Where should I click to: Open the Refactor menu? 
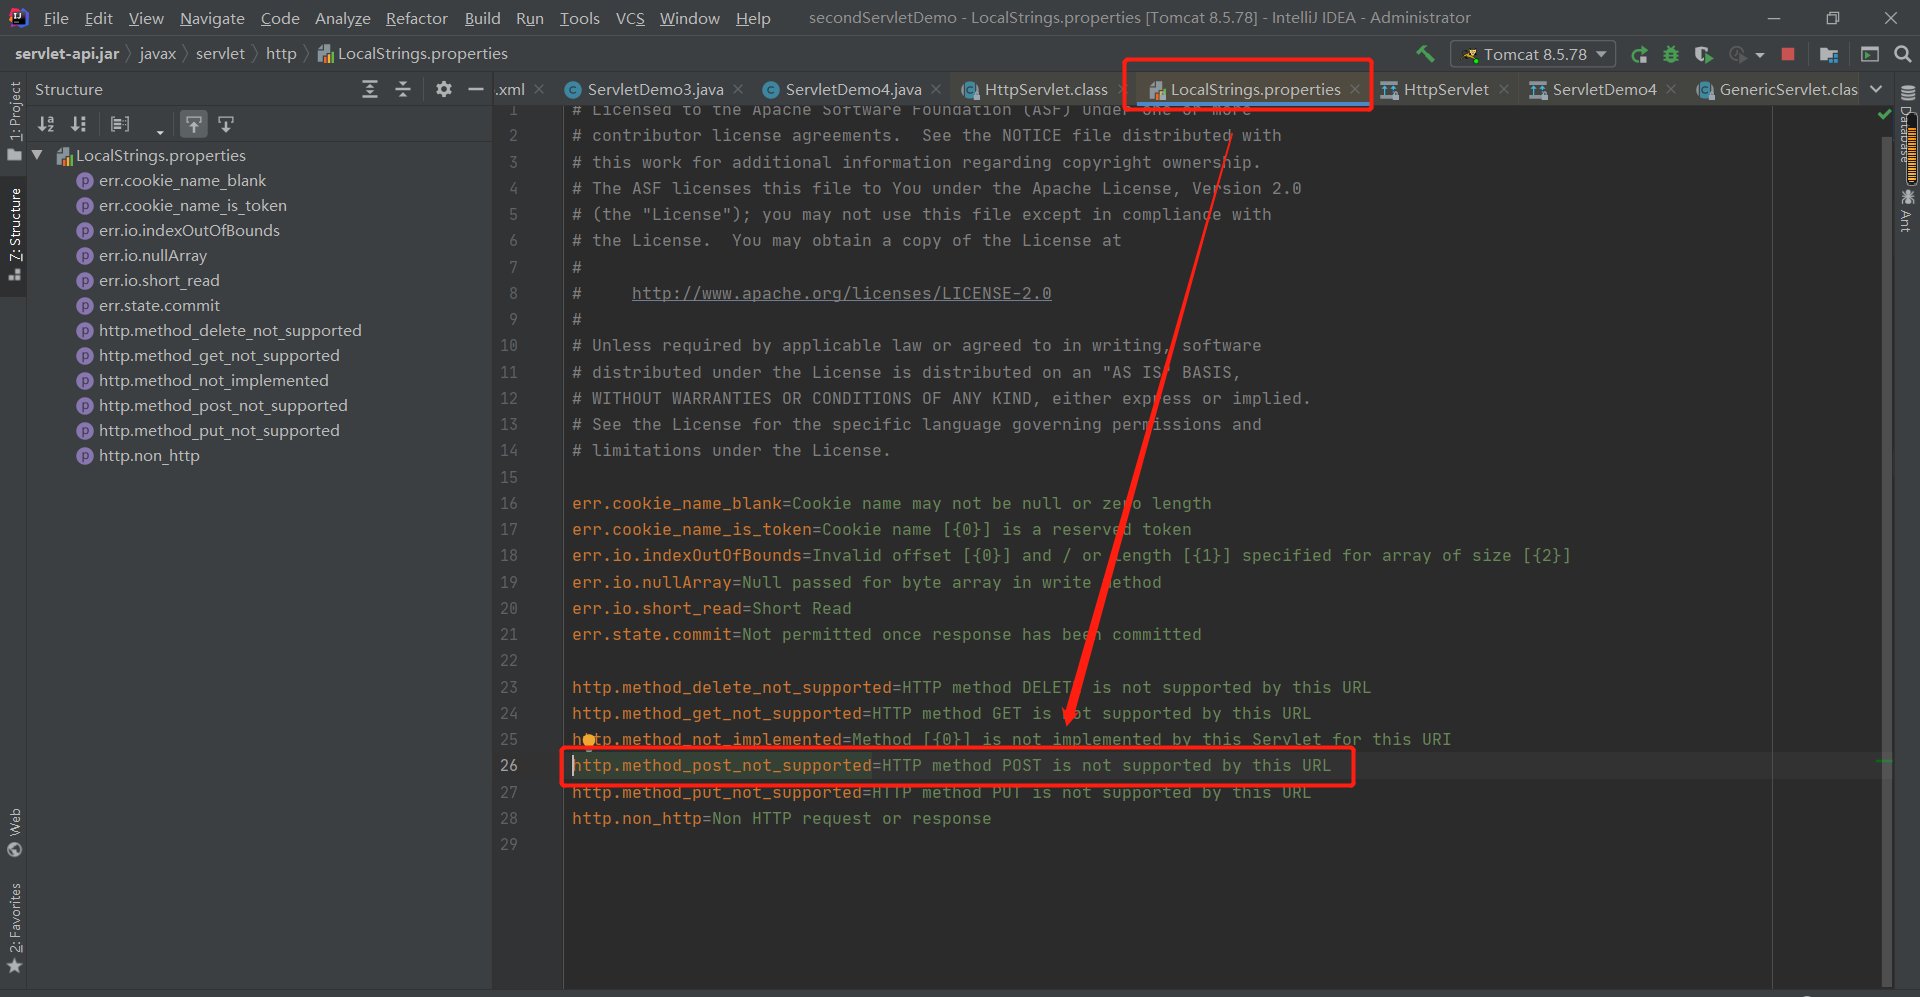pos(416,18)
